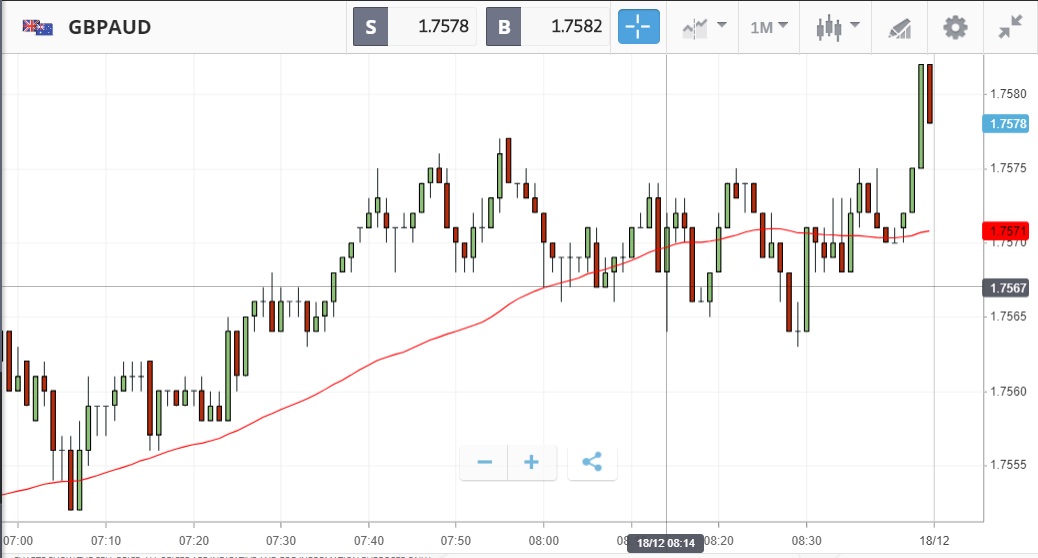The height and width of the screenshot is (558, 1038).
Task: Click the GBPAUD instrument name
Action: pyautogui.click(x=110, y=27)
